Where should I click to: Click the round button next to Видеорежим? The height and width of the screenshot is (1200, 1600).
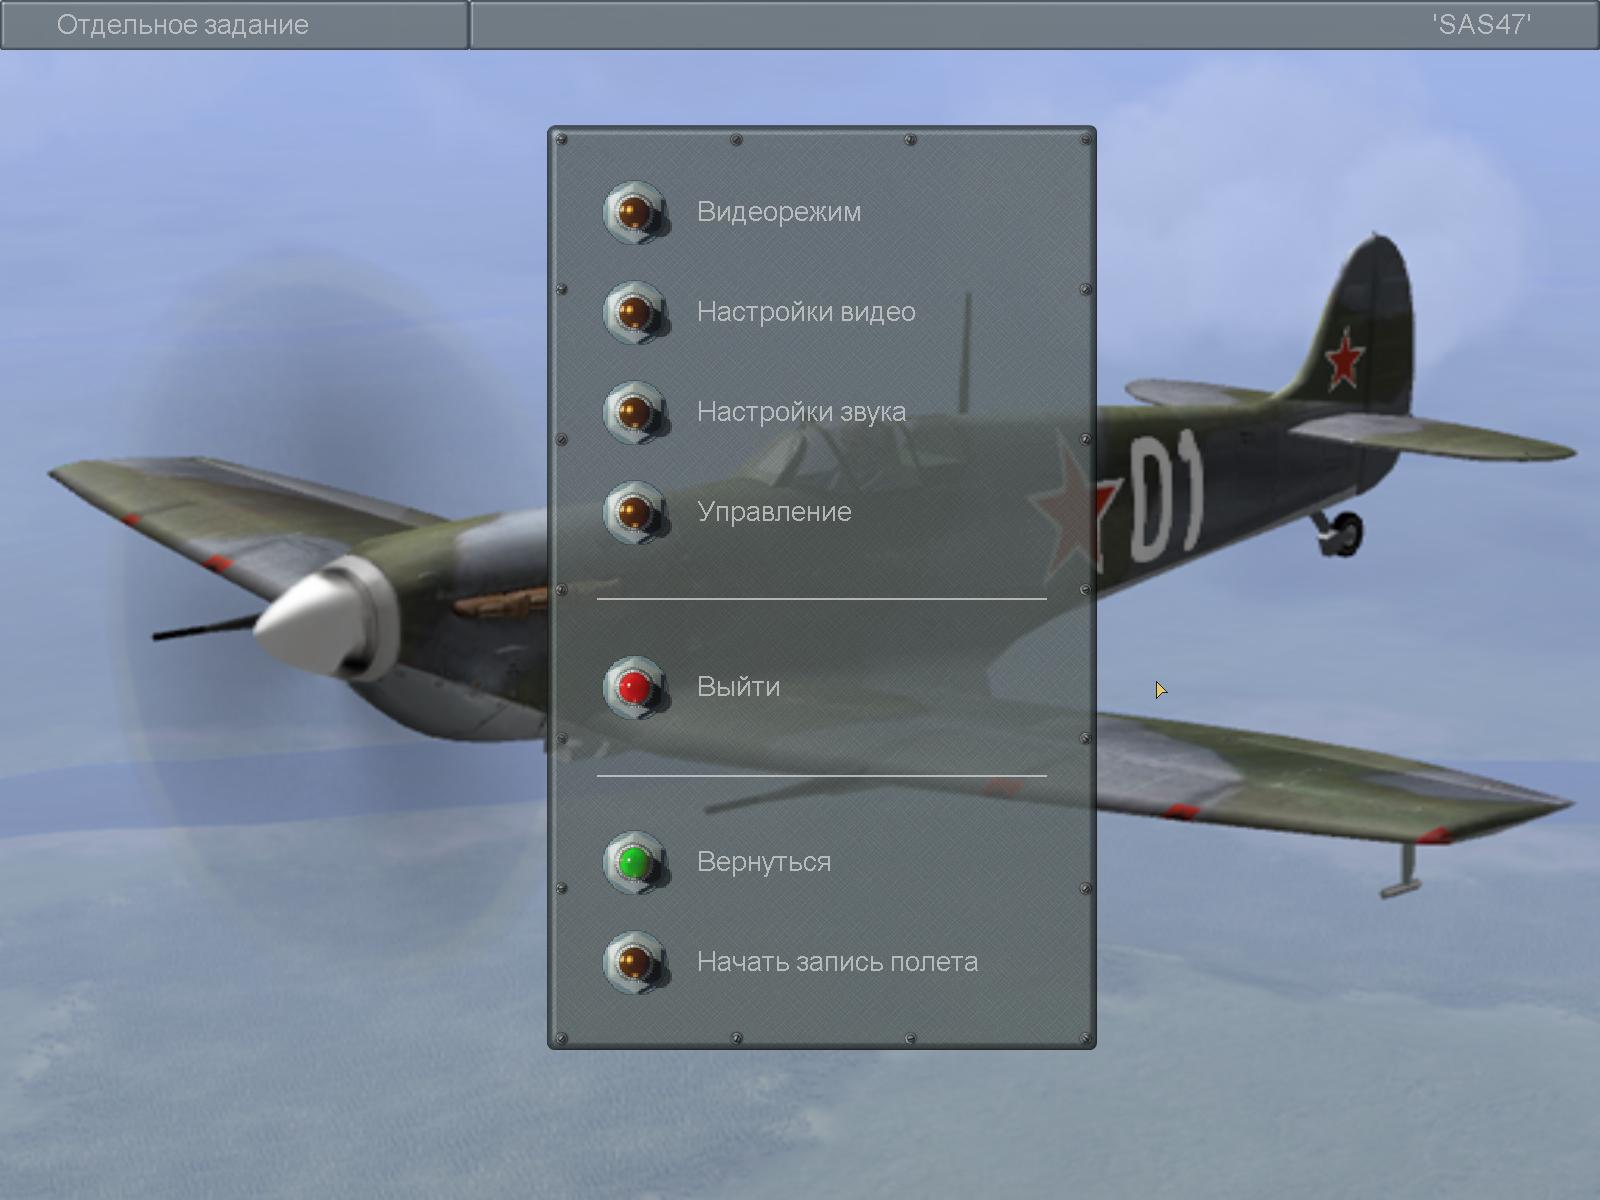point(635,212)
